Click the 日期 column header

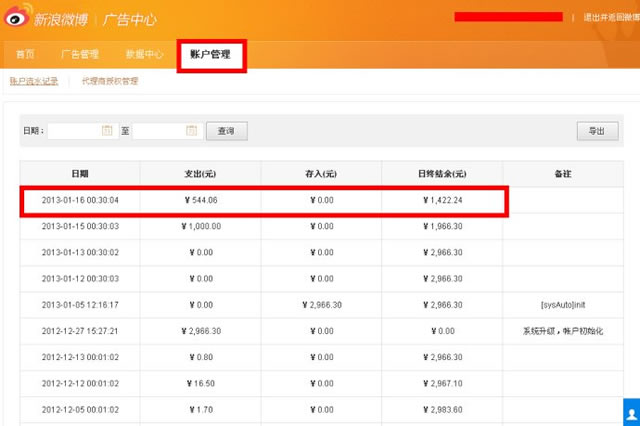pos(79,174)
